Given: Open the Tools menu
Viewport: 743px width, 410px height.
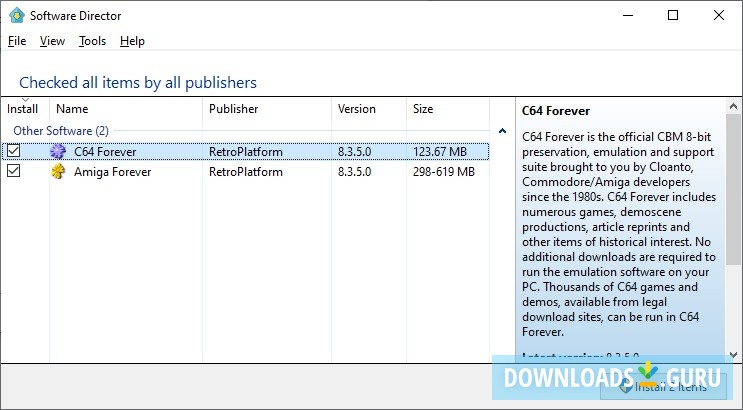Looking at the screenshot, I should coord(92,41).
